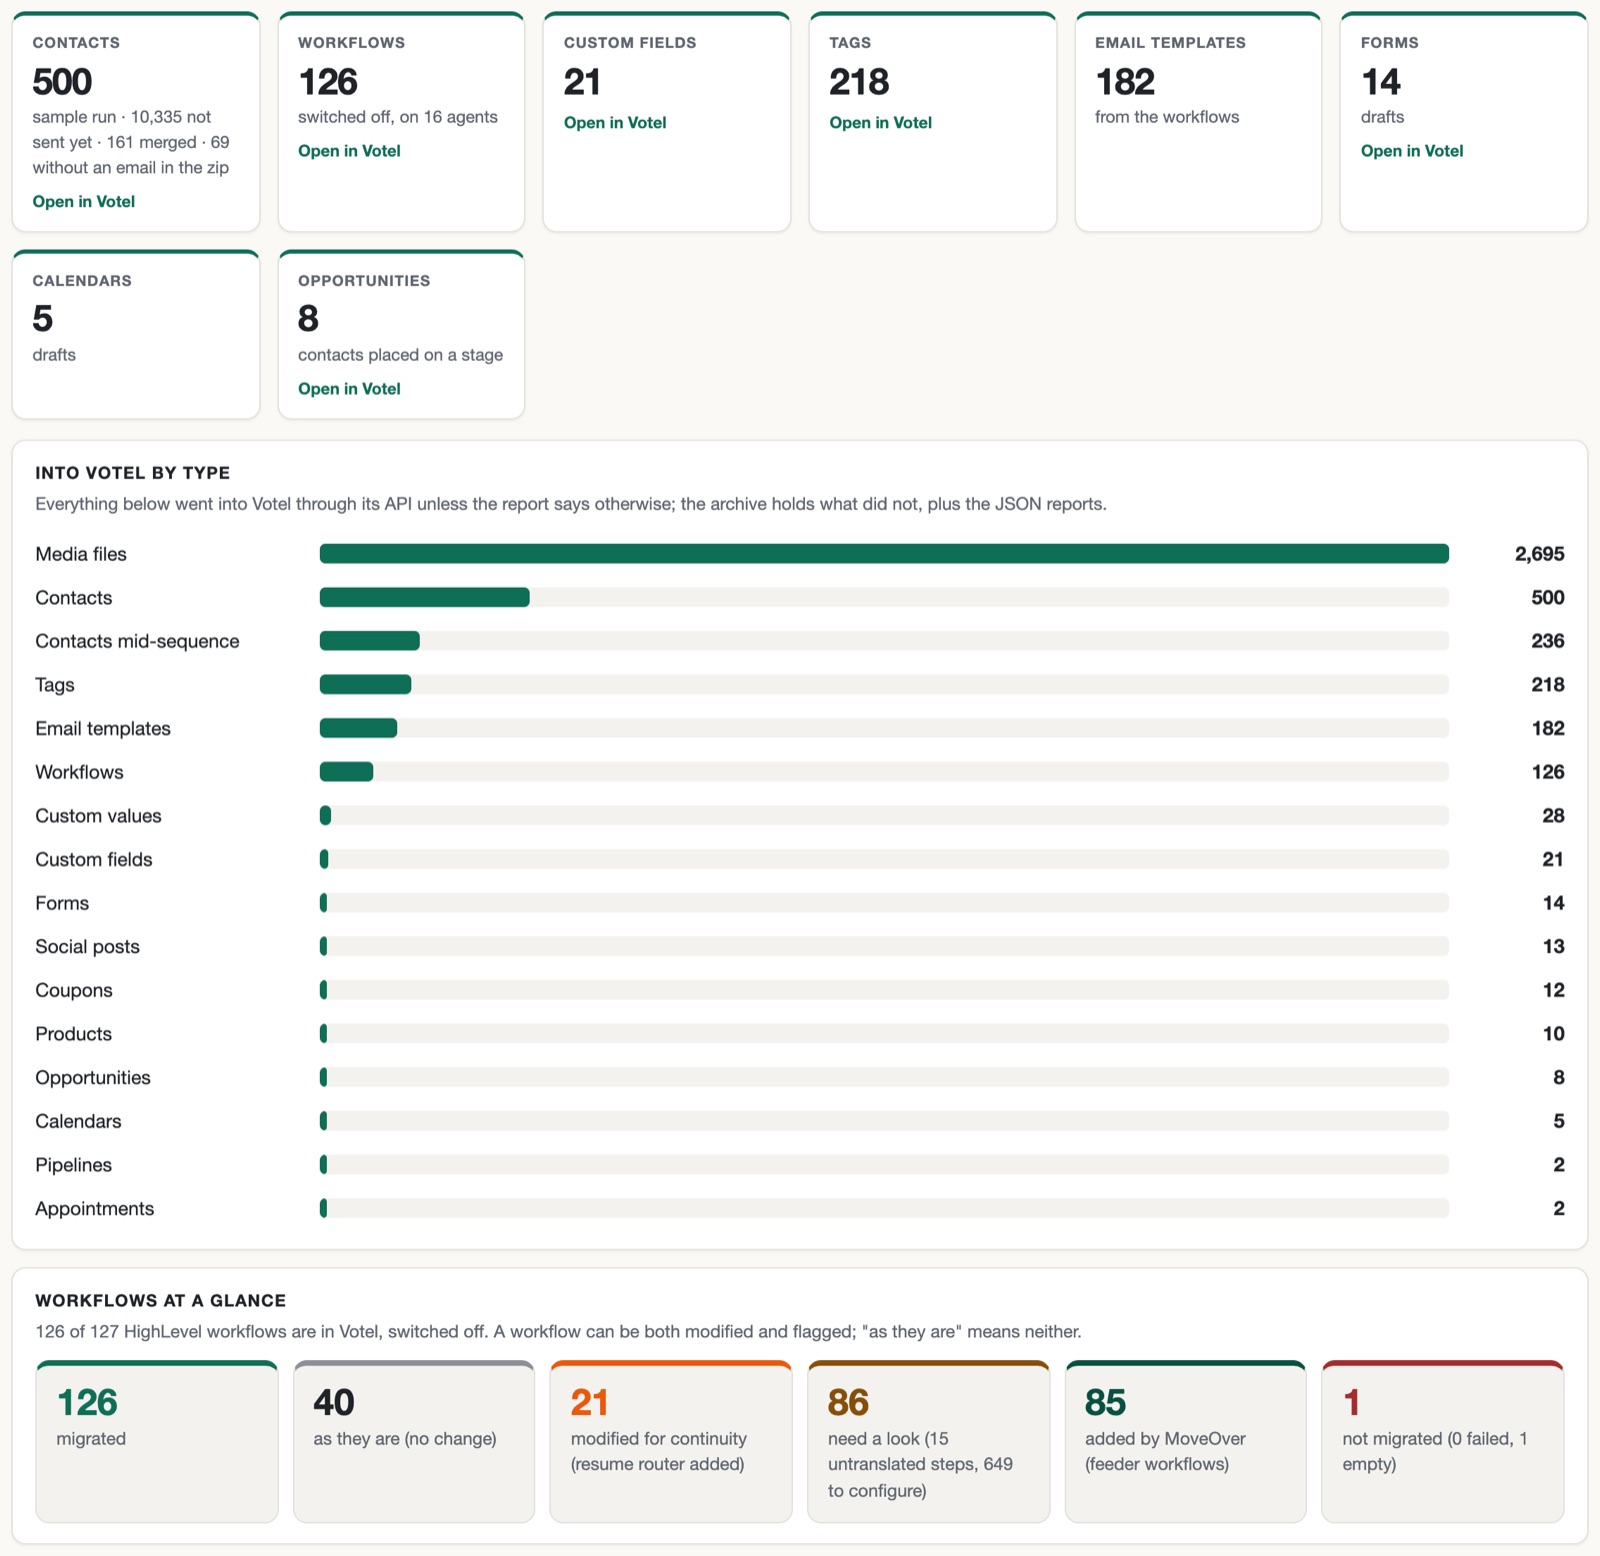Click the Custom values row label
The width and height of the screenshot is (1600, 1556).
click(x=98, y=816)
